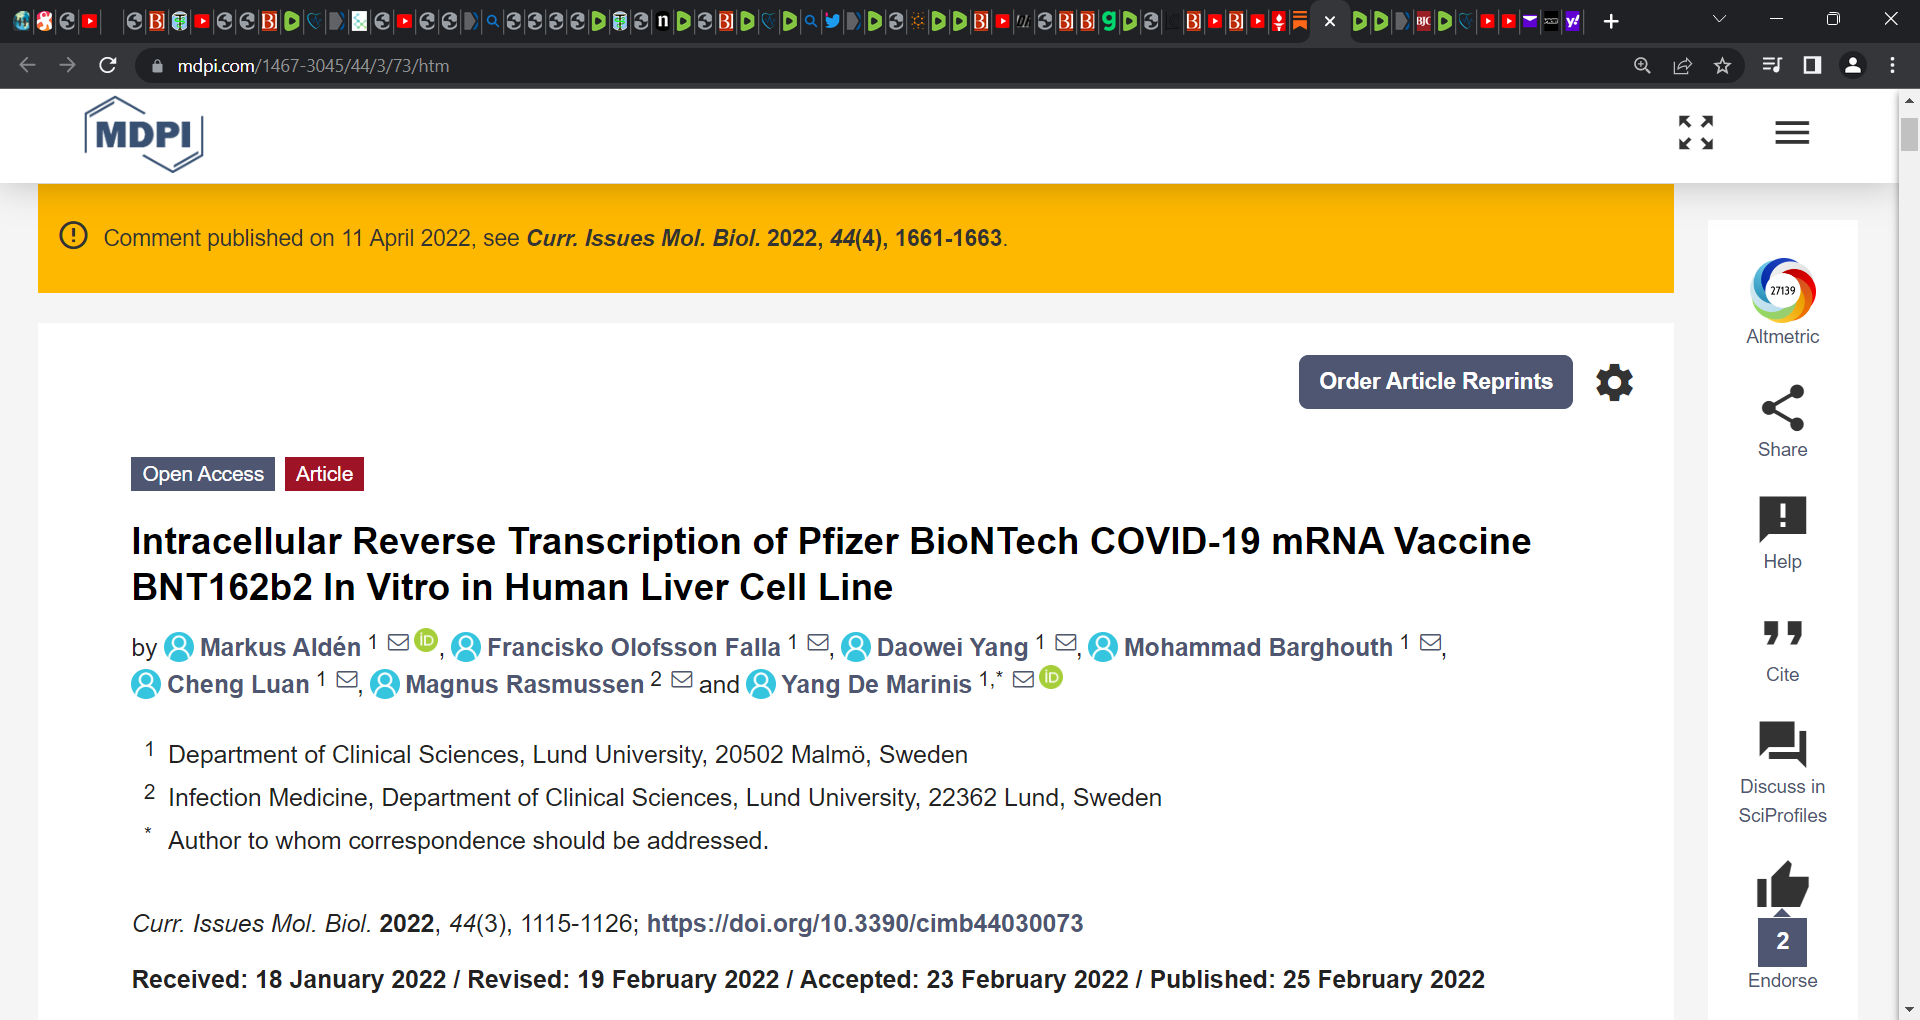Click email envelope next to Daowei Yang
The image size is (1920, 1020).
tap(1066, 643)
